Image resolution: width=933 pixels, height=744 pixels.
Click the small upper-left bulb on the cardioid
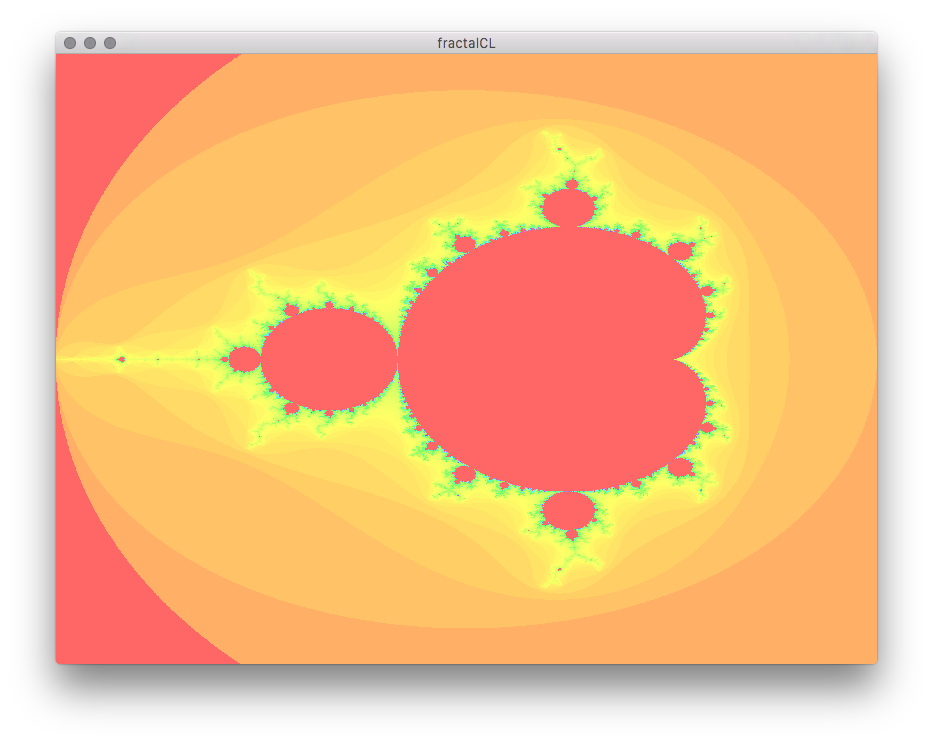click(464, 244)
